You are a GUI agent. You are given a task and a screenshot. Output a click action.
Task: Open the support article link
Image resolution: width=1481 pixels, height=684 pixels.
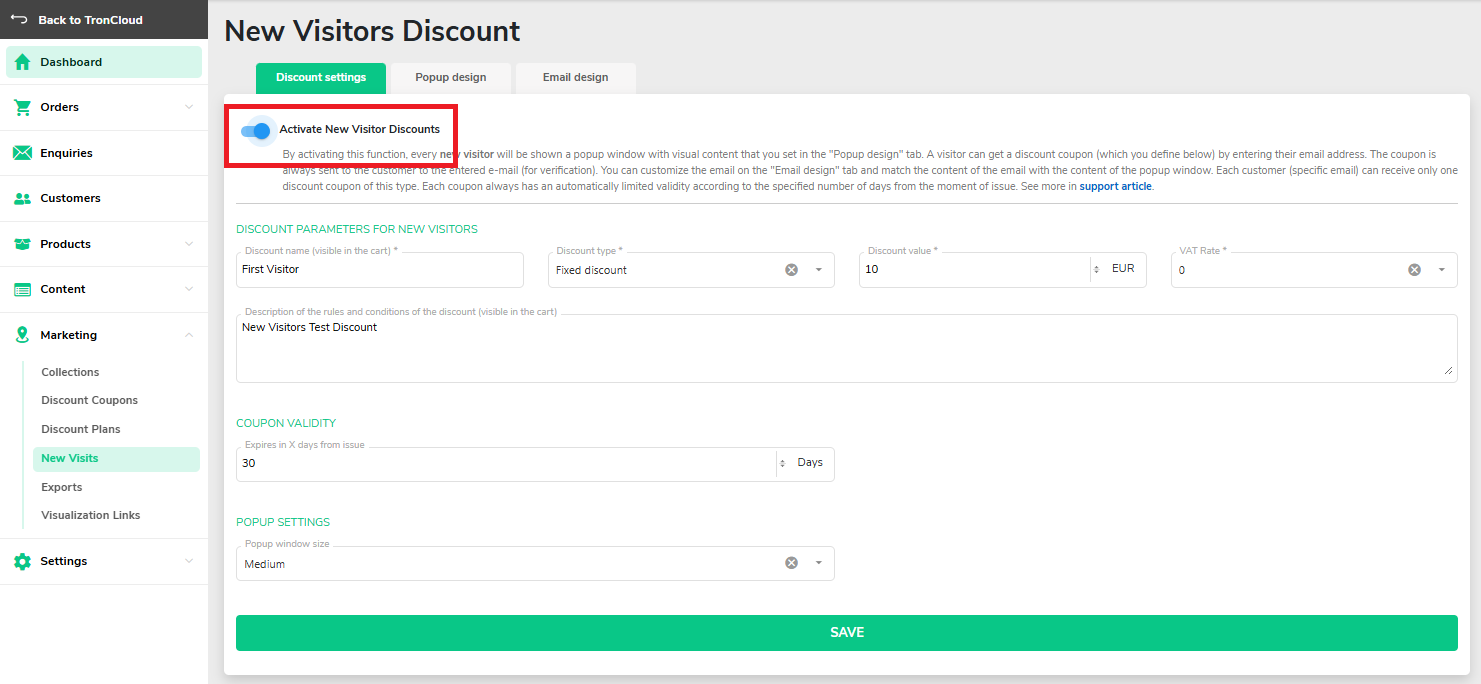point(1116,186)
